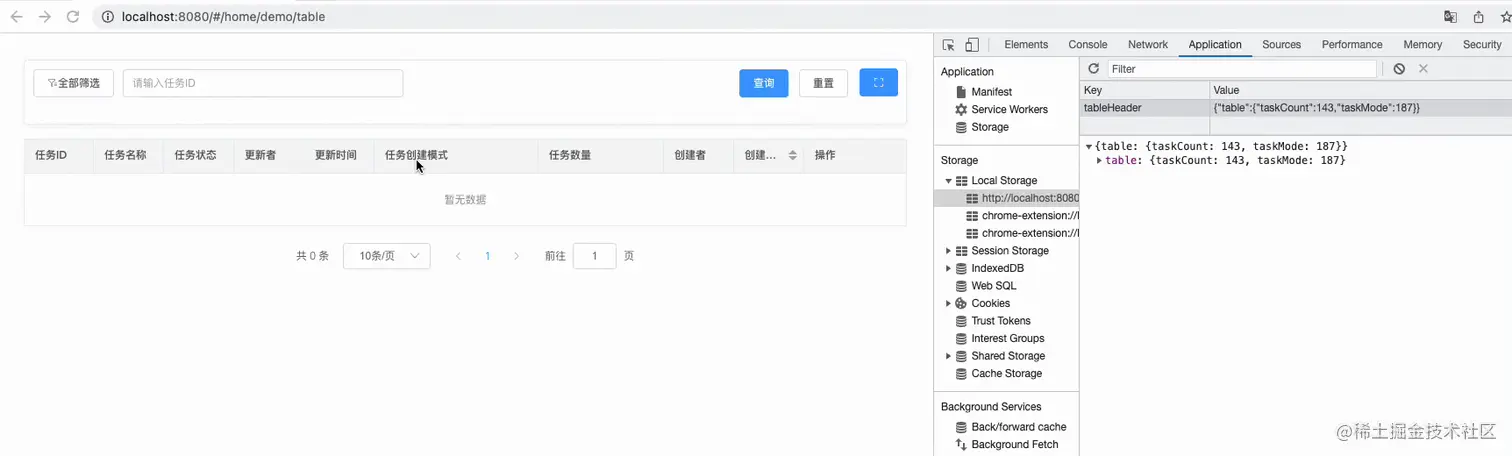Open Storage under Application section
Screen dimensions: 1512x456
989,128
